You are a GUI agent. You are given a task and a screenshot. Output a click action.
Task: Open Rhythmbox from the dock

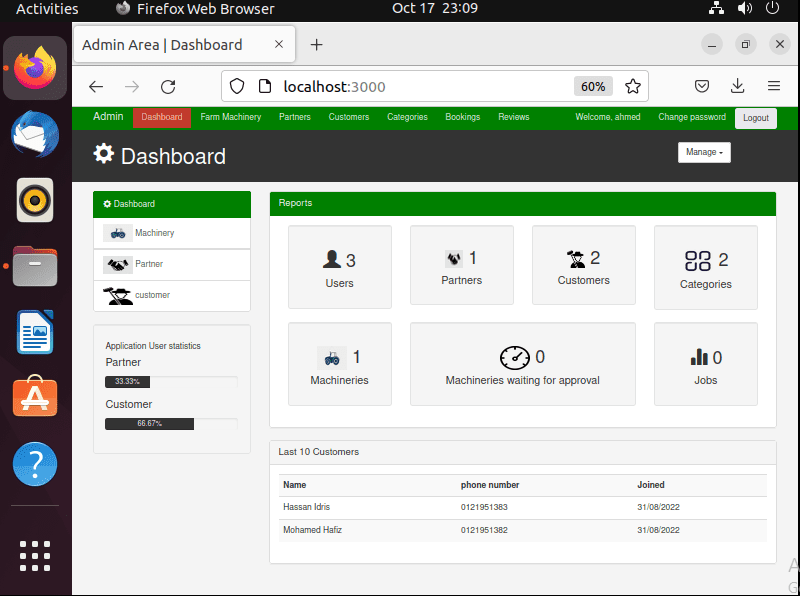coord(35,200)
